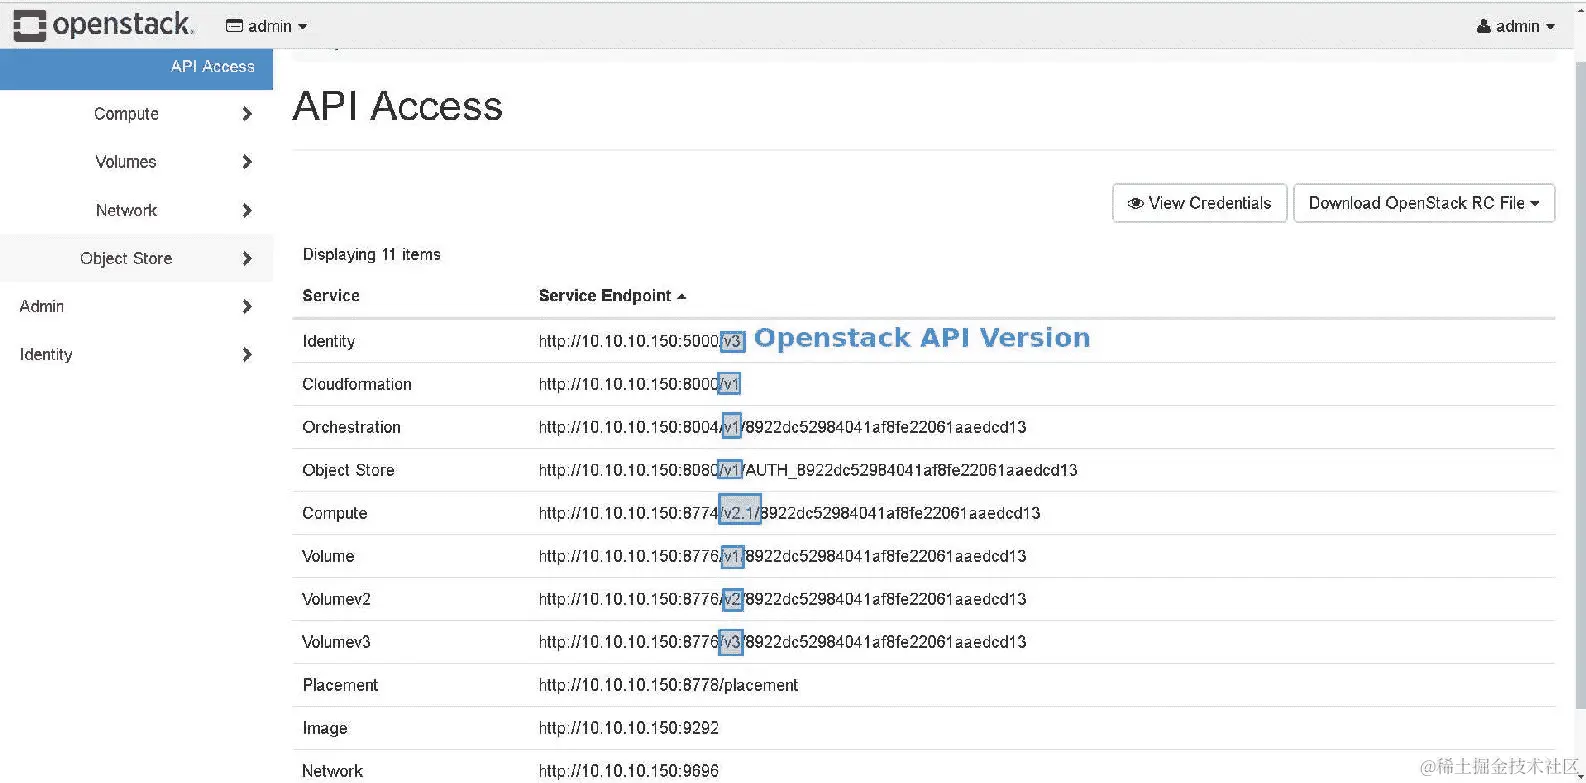Click the View Credentials button
1586x783 pixels.
pyautogui.click(x=1199, y=203)
